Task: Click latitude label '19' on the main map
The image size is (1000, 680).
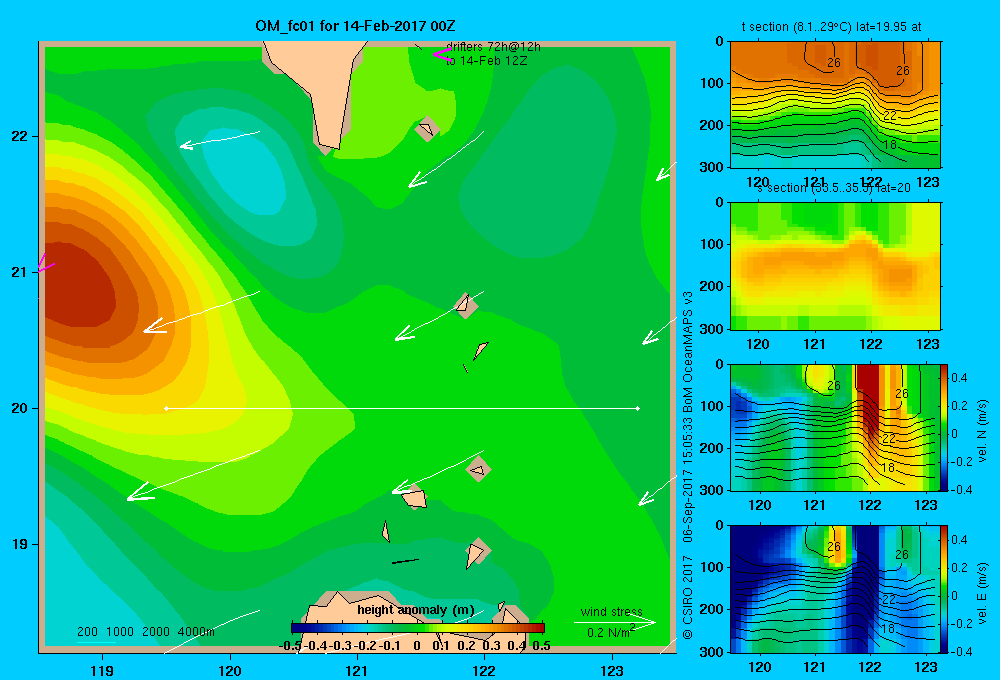Action: tap(19, 544)
